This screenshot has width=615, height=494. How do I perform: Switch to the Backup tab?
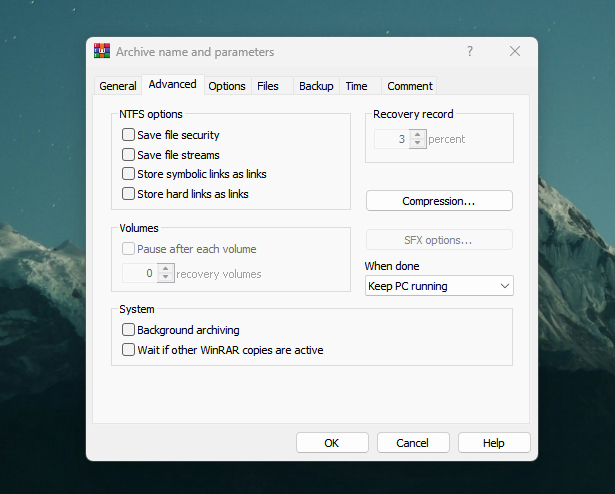pos(316,86)
